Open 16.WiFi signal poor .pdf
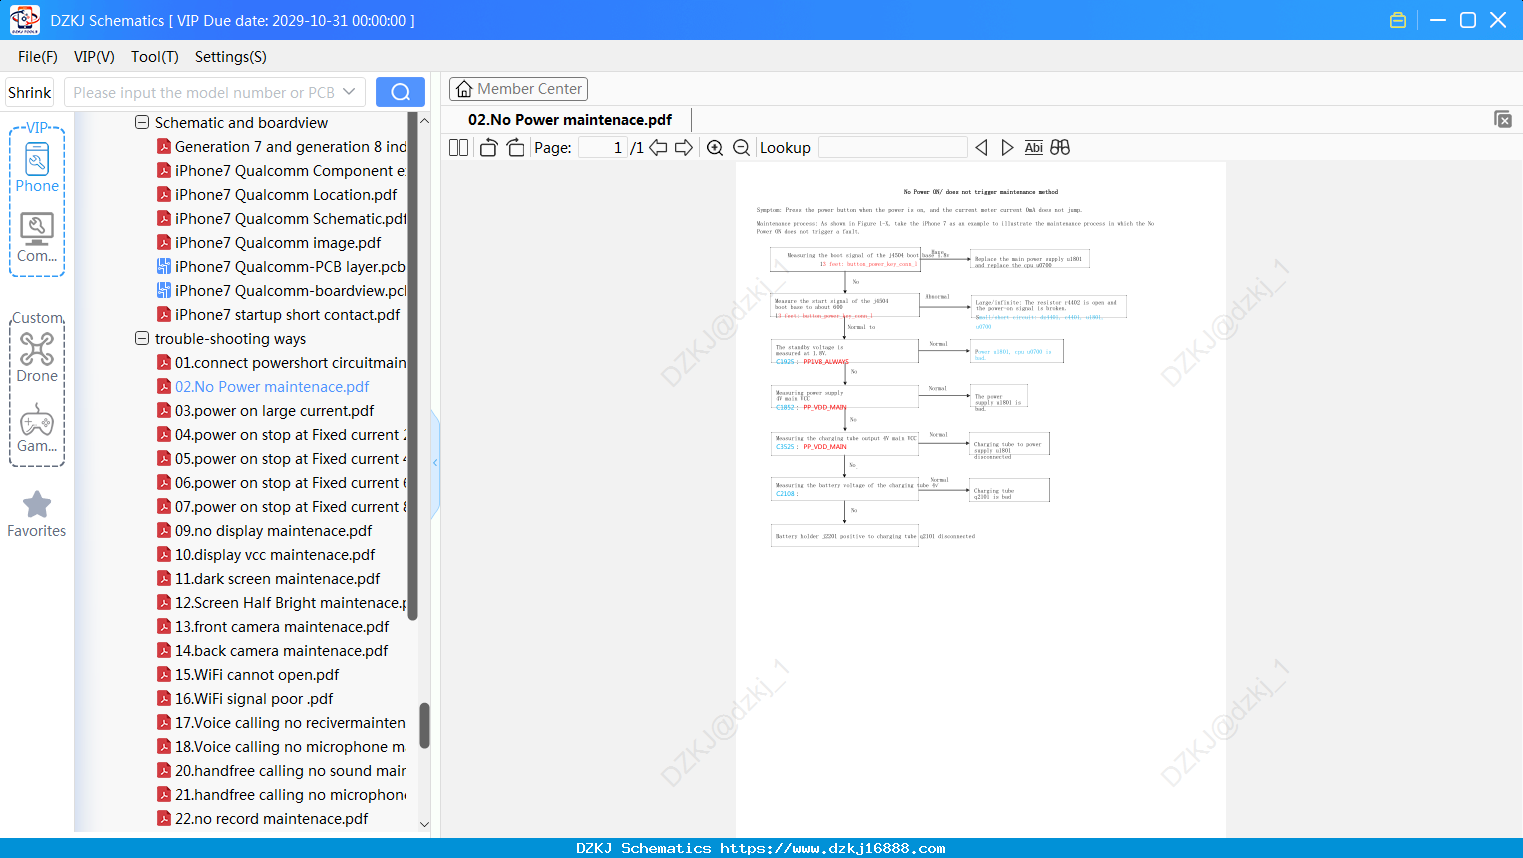Screen dimensions: 1523x858 pos(254,699)
